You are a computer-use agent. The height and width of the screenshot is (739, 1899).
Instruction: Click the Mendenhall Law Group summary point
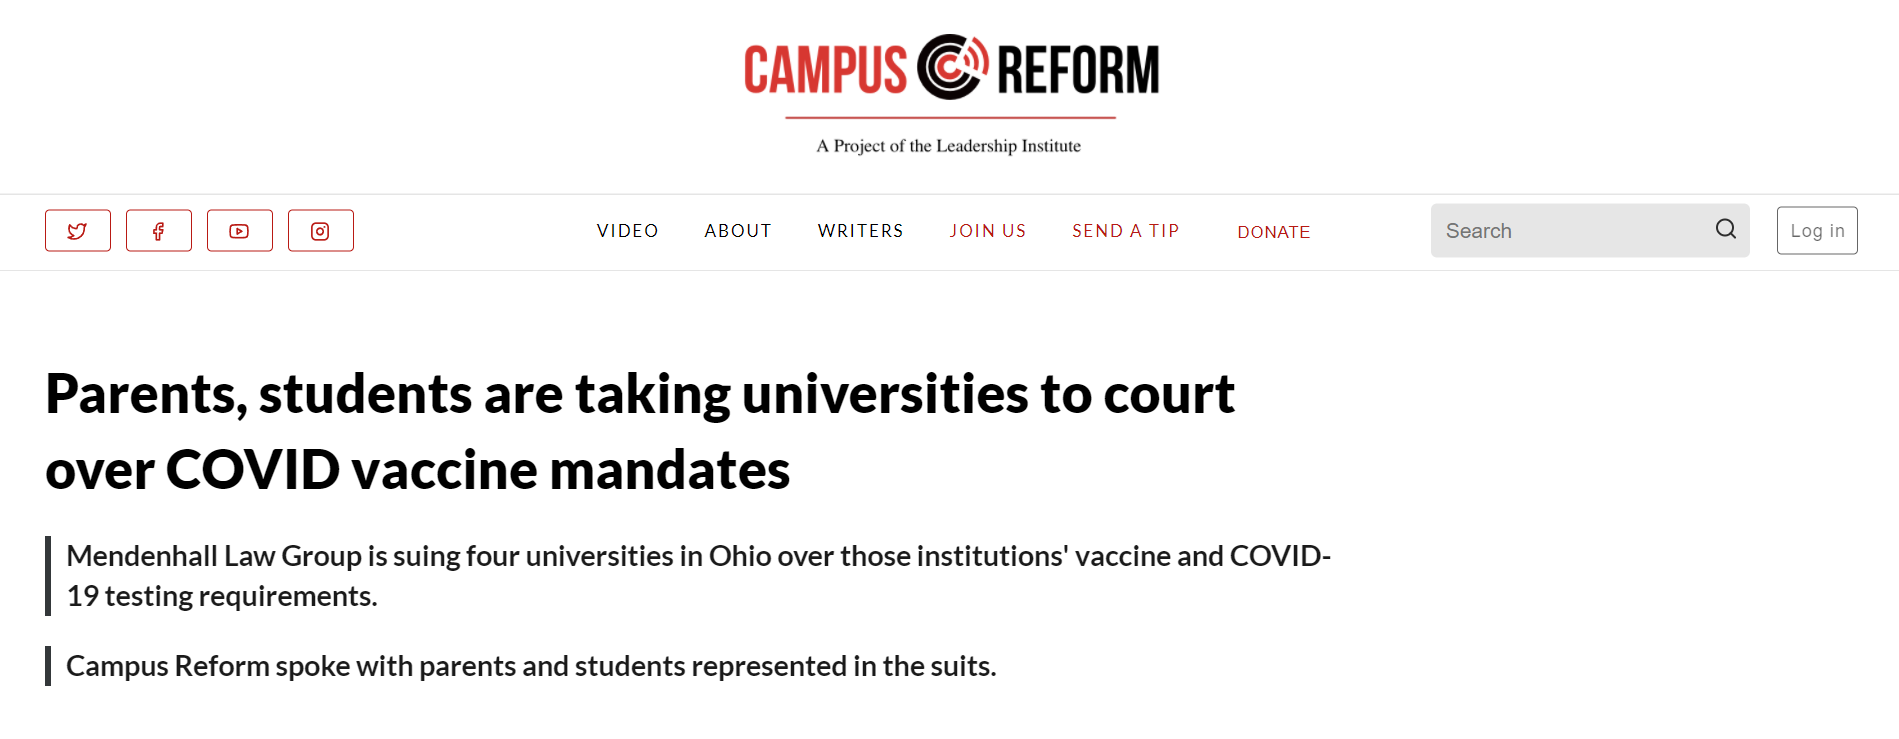(698, 576)
